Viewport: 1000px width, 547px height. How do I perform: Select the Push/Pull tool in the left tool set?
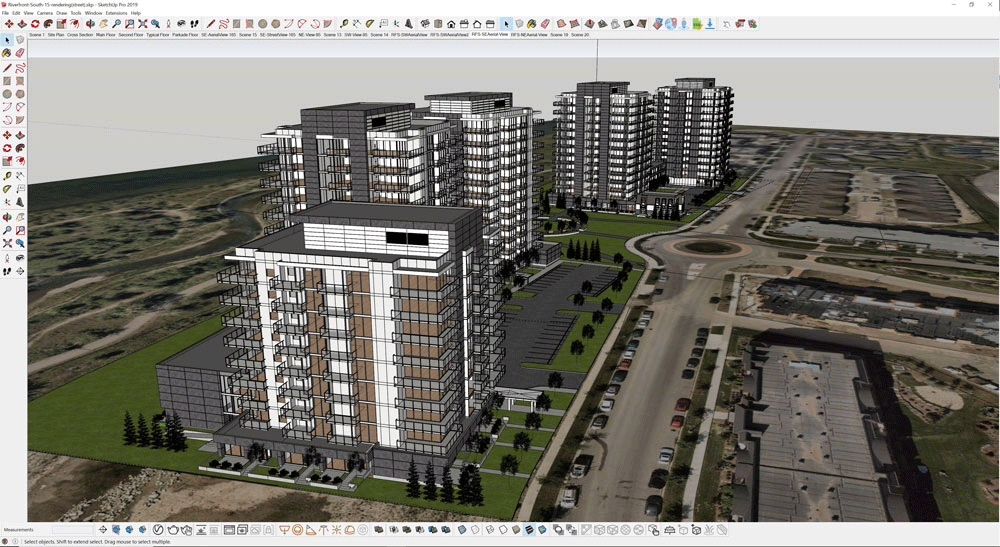pyautogui.click(x=20, y=135)
